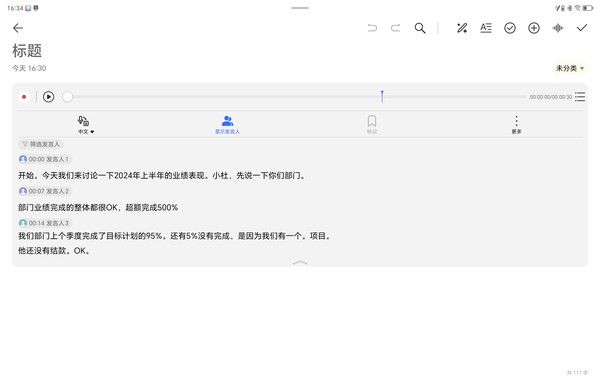600x384 pixels.
Task: Select the 00:00 发言人1 speaker tag
Action: (x=45, y=159)
